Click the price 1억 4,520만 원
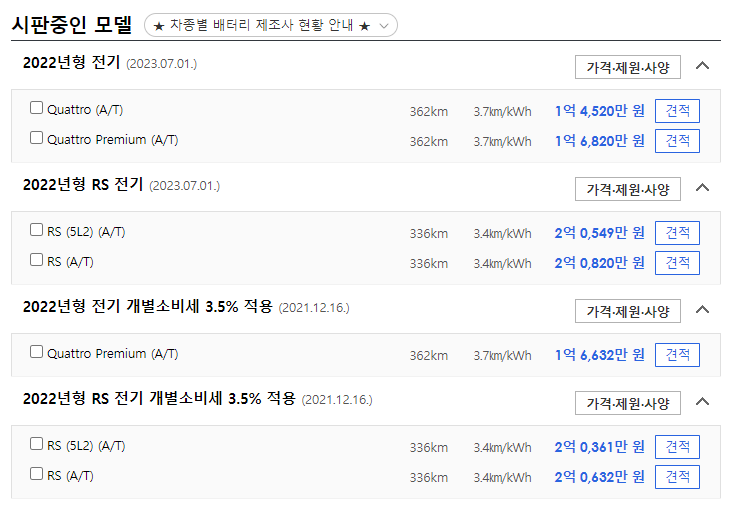Screen dimensions: 738x507 pyautogui.click(x=600, y=111)
